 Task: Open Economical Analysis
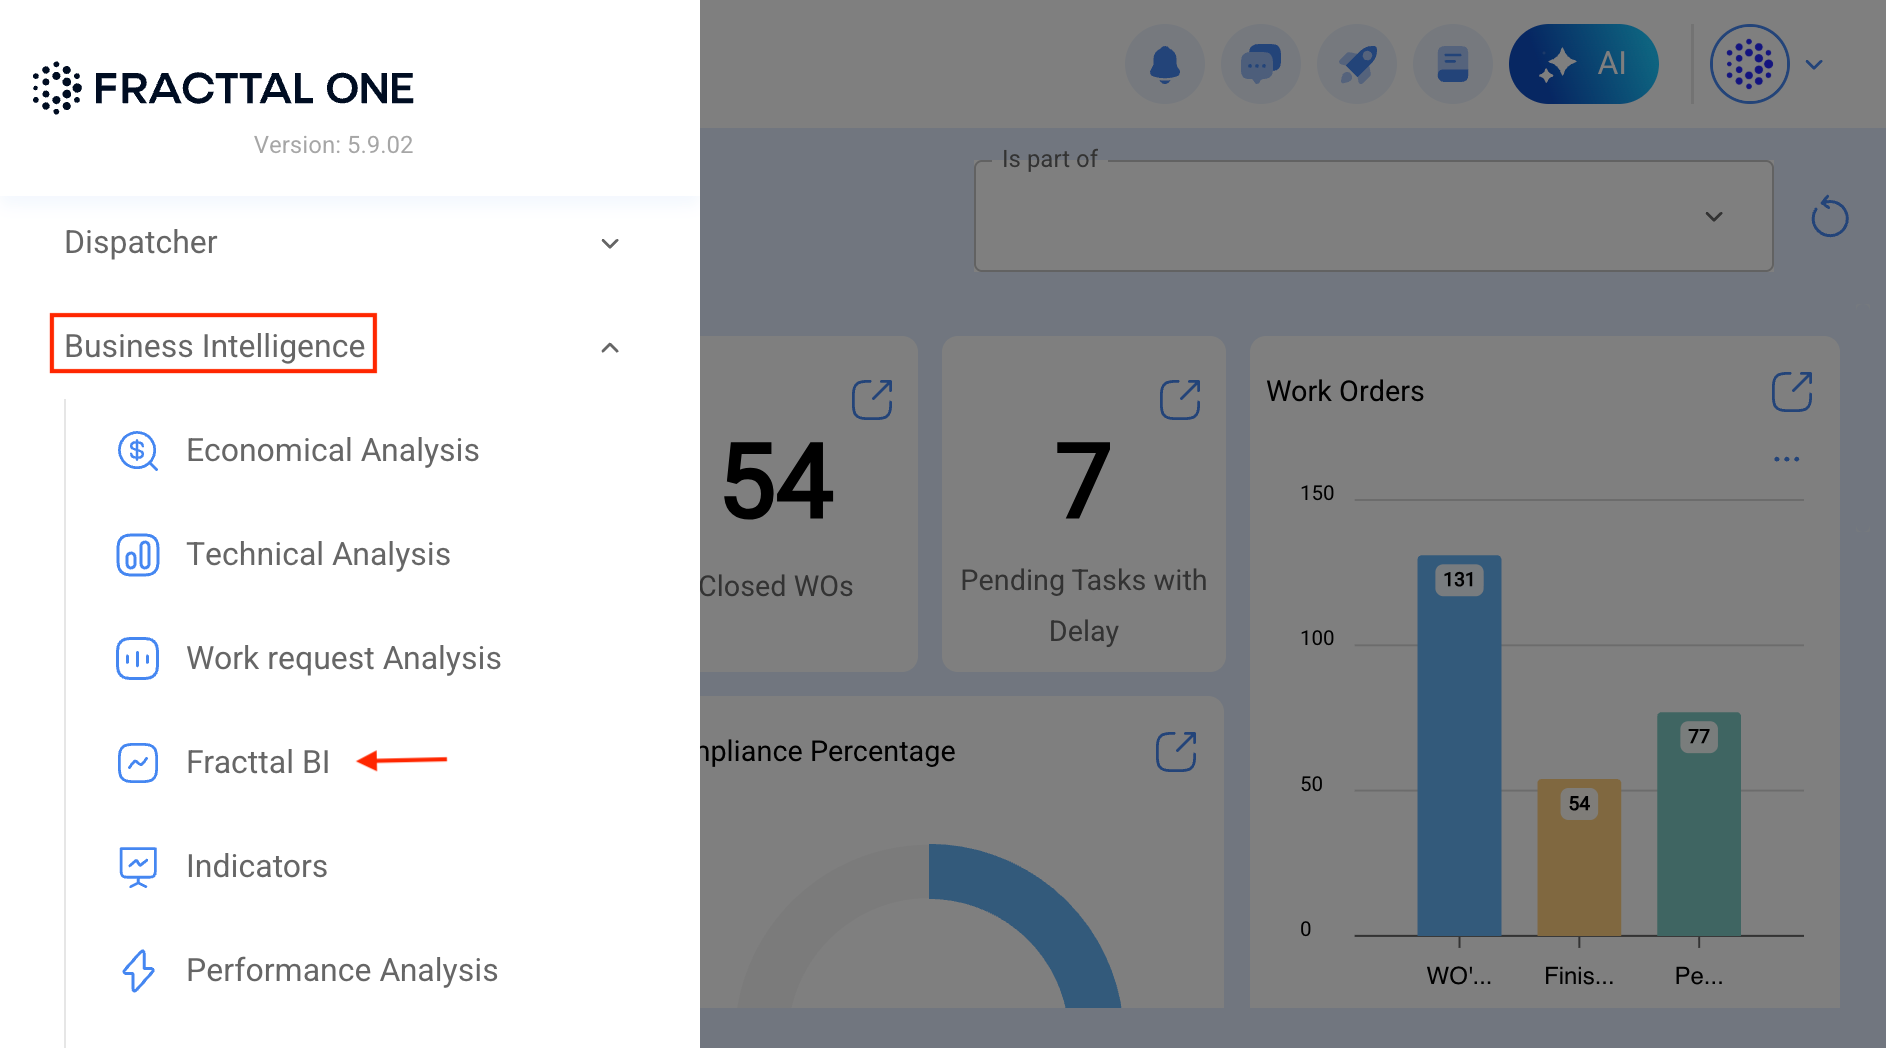pos(333,450)
